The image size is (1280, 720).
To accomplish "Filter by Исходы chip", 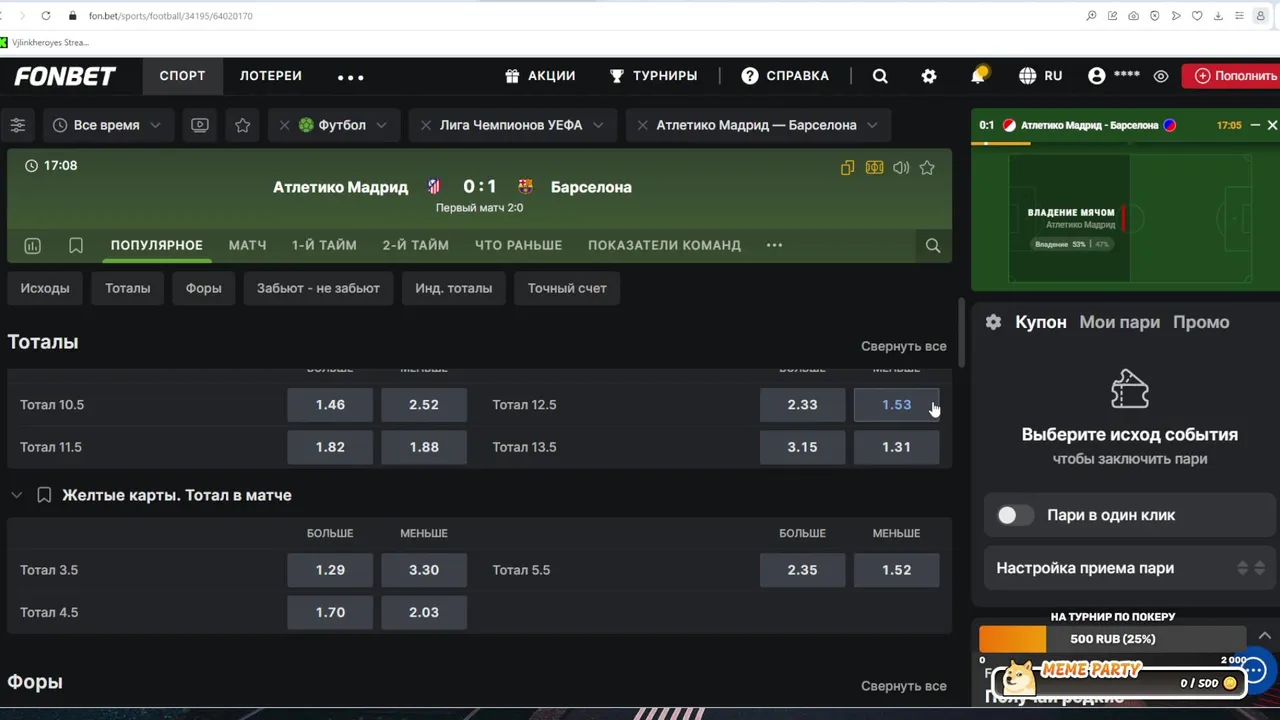I will (45, 288).
